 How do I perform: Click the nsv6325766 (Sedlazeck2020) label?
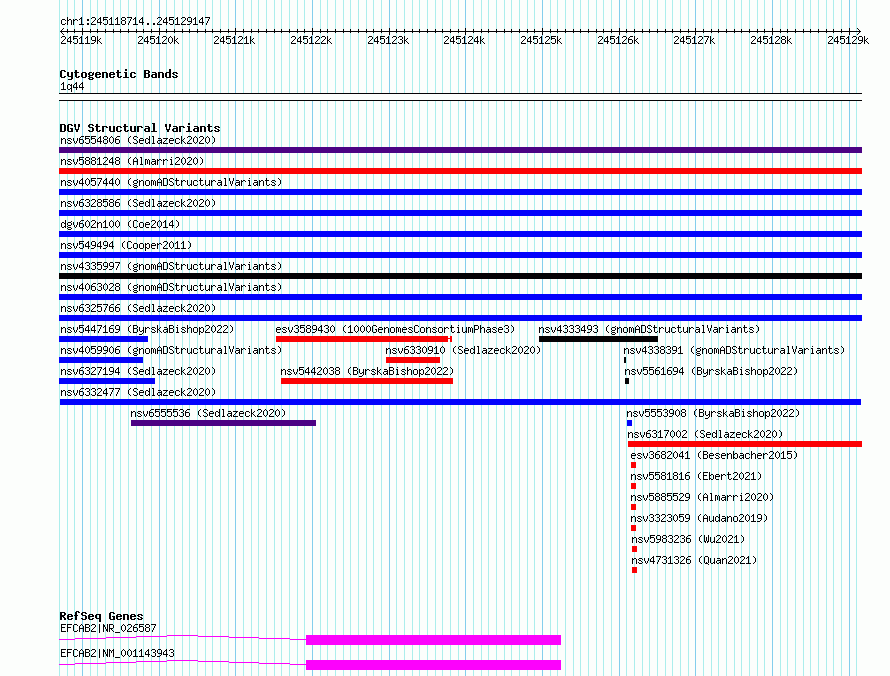click(138, 308)
